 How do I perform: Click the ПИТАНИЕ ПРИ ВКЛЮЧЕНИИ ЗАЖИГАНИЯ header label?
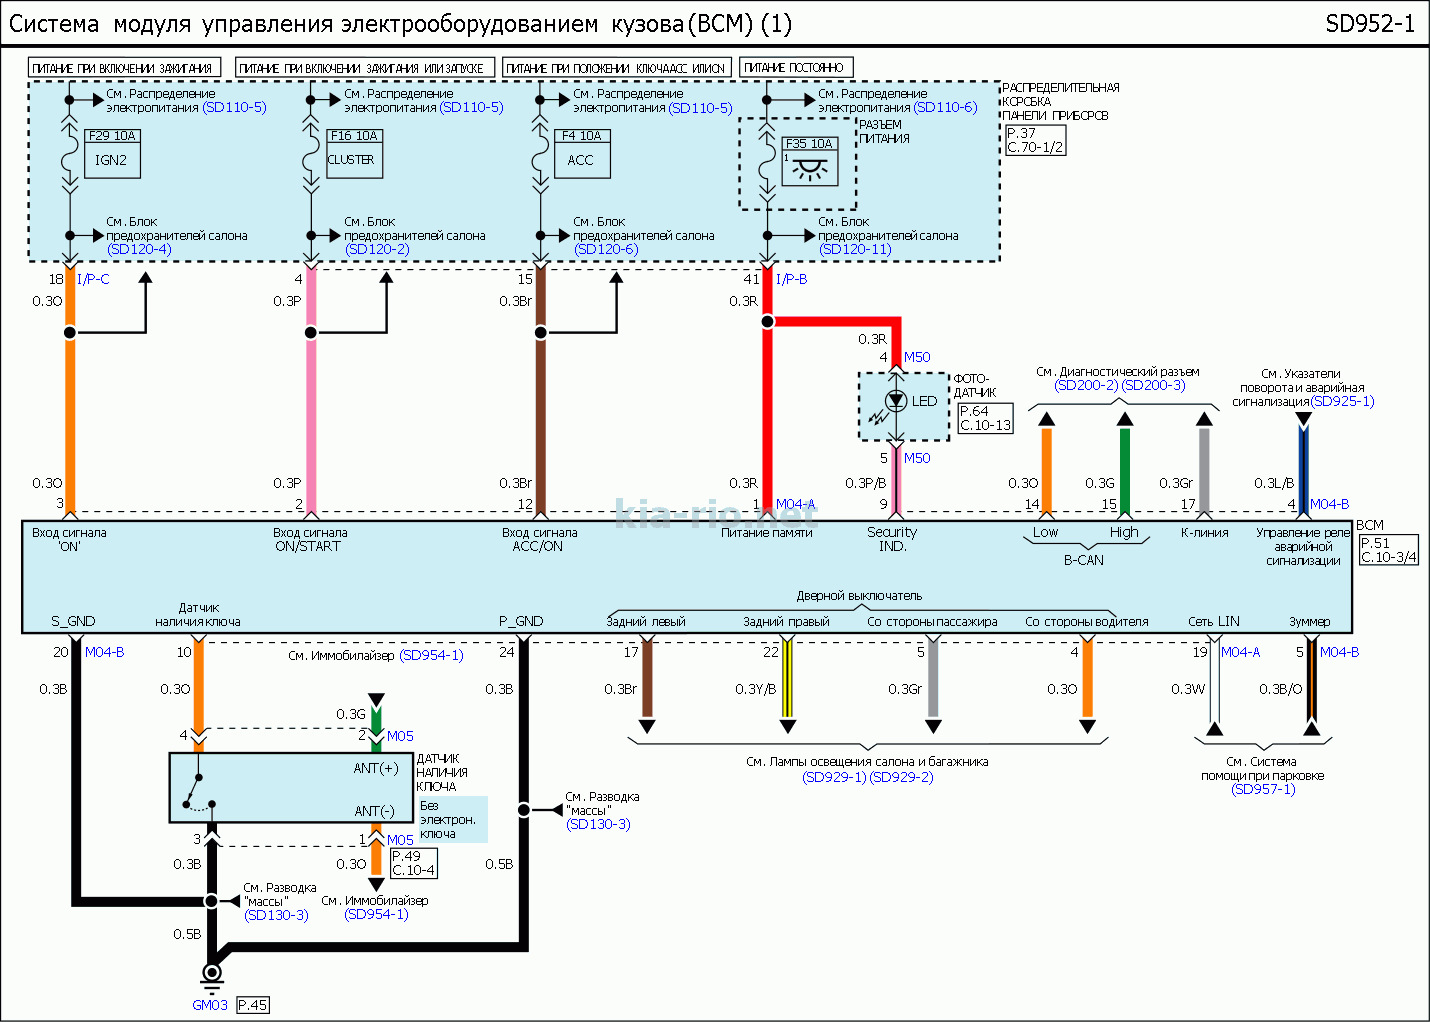(124, 68)
